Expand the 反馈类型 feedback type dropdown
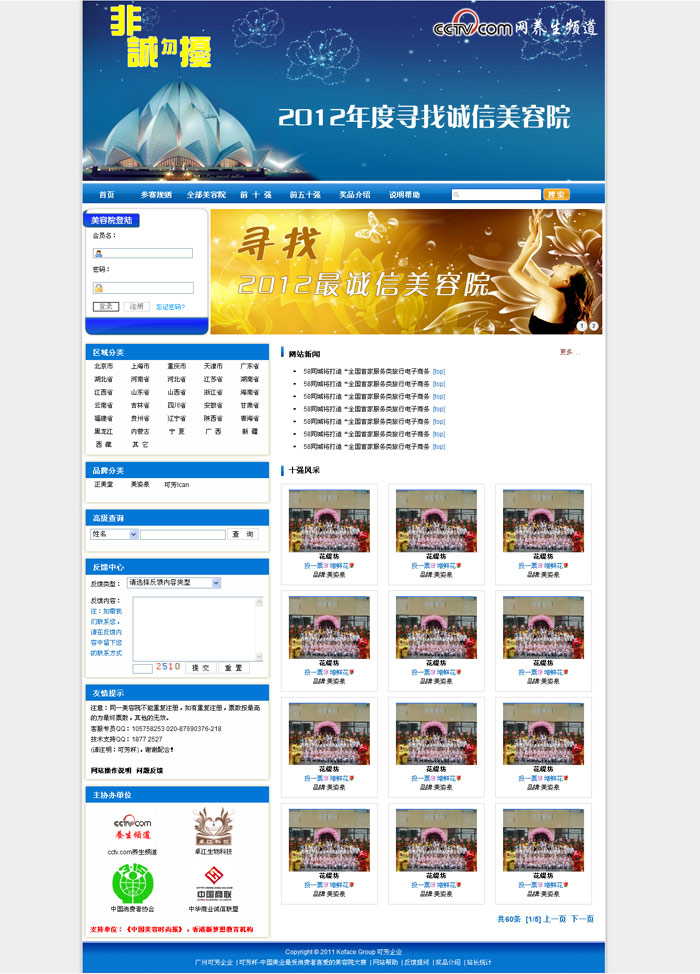The image size is (700, 974). click(216, 582)
